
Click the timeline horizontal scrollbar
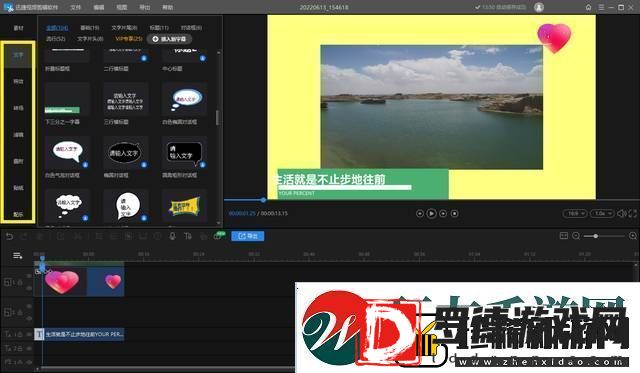pos(167,369)
